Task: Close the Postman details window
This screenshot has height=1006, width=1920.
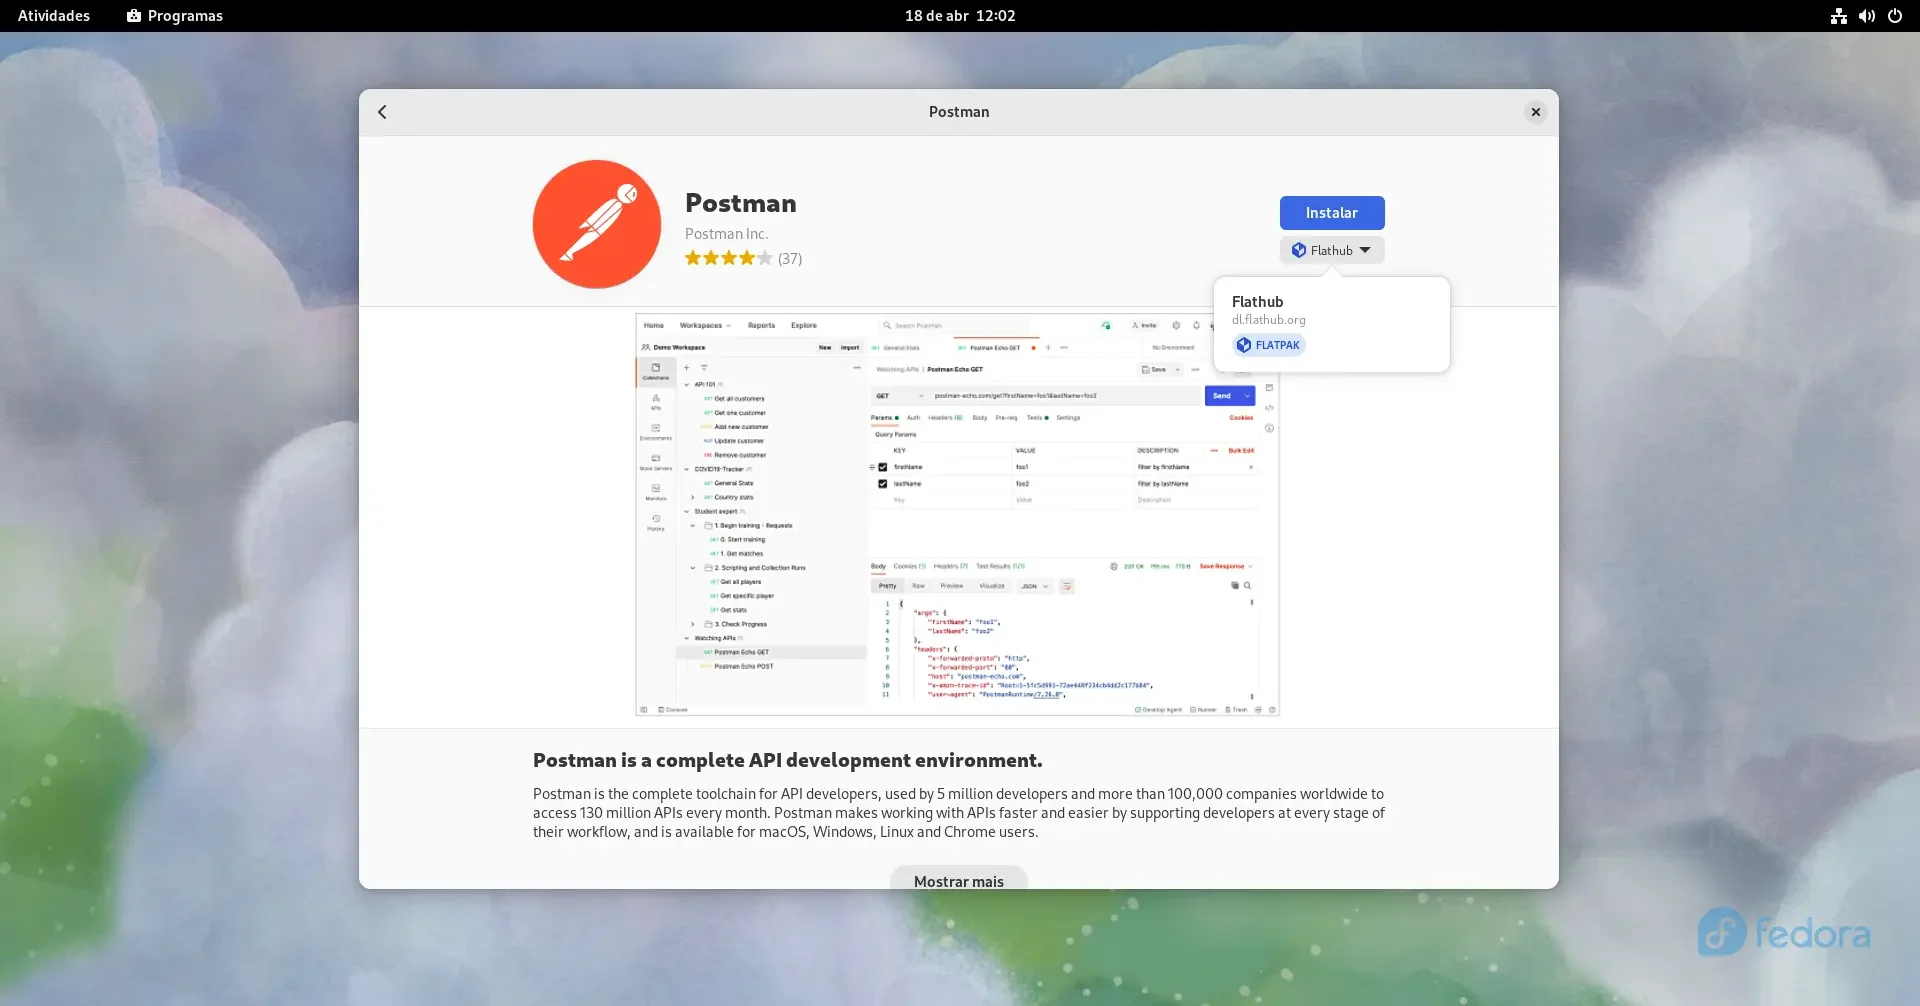Action: [1535, 112]
